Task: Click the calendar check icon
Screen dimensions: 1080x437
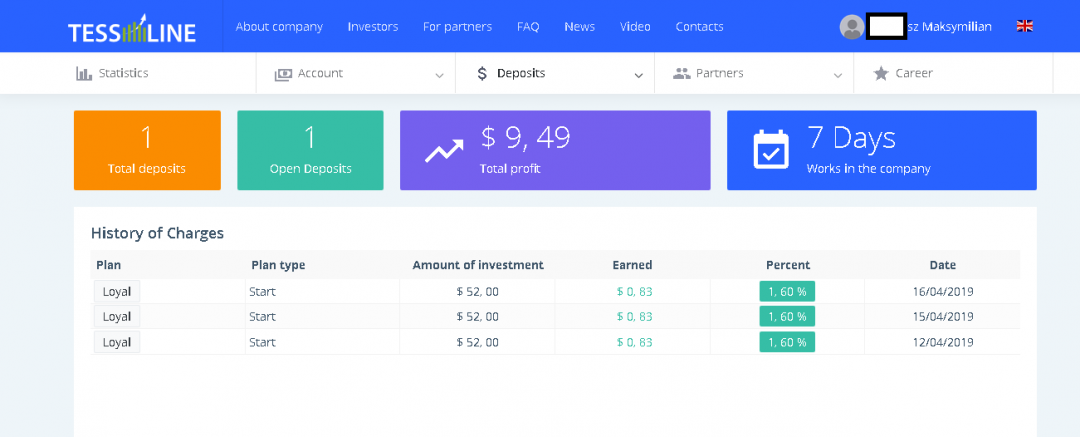Action: pos(770,150)
